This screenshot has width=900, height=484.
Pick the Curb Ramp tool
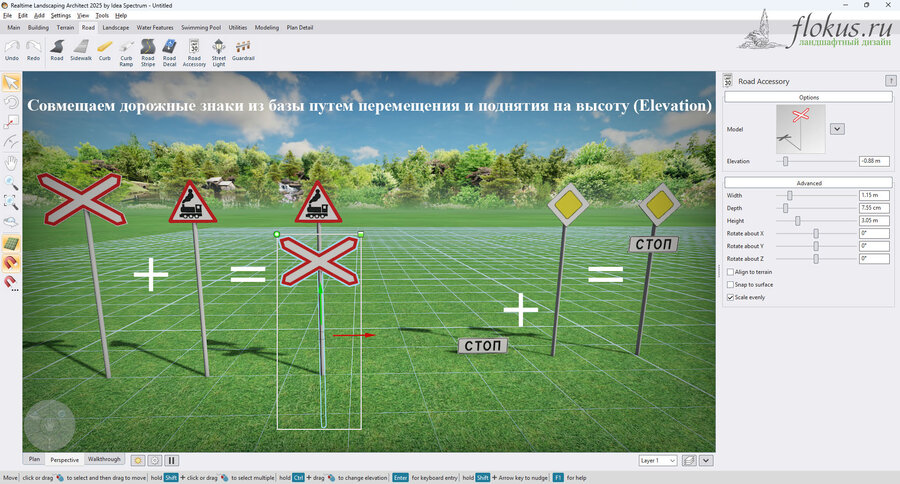[126, 53]
